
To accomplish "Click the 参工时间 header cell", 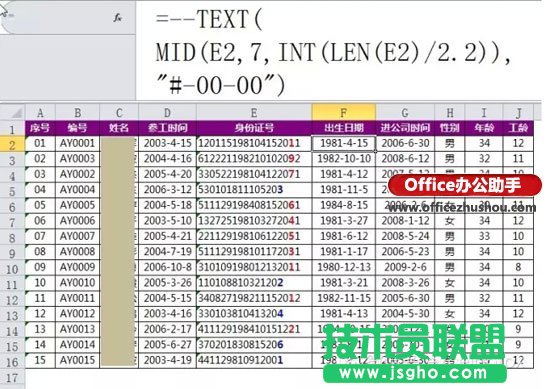I will [167, 128].
